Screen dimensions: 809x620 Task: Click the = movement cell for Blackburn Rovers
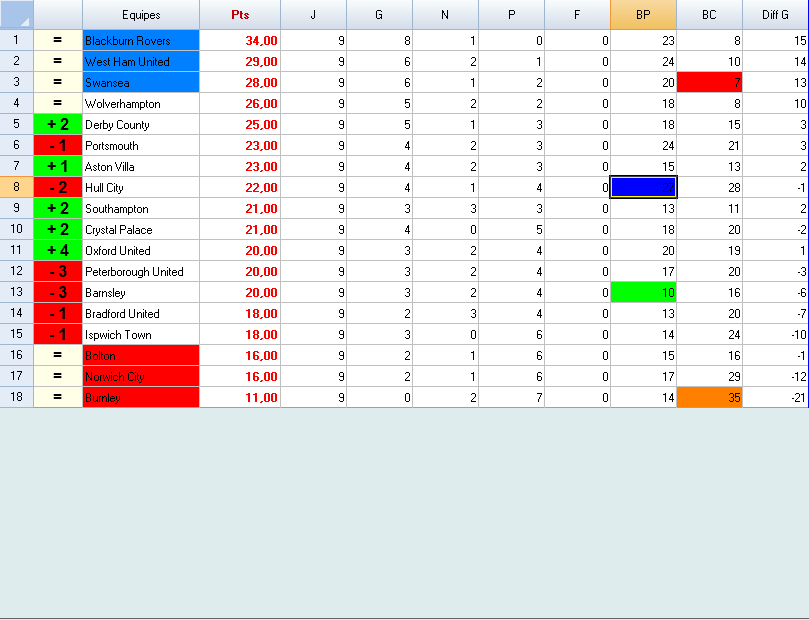[x=58, y=40]
